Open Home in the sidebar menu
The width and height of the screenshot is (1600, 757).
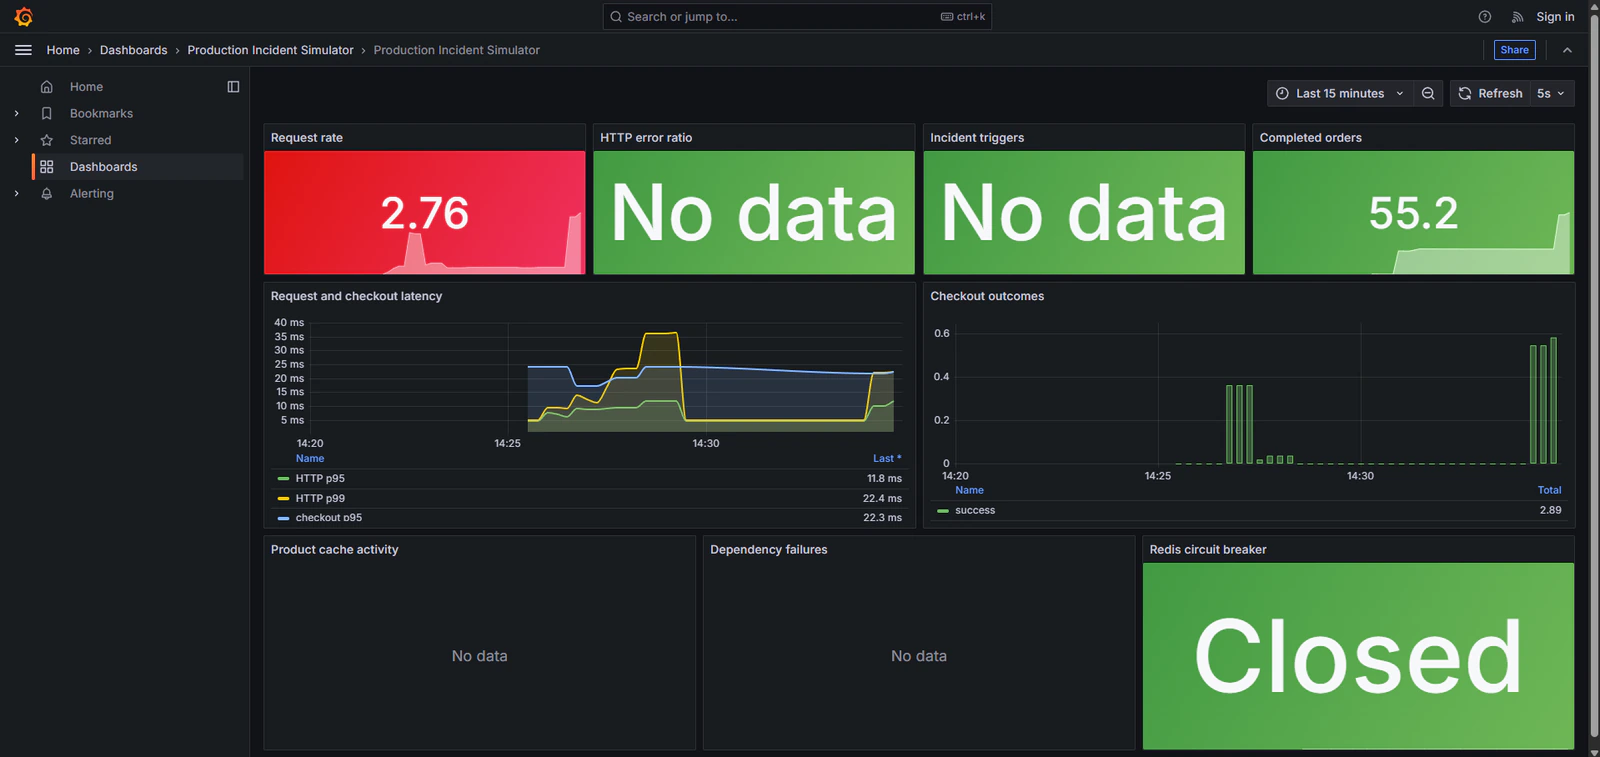pos(86,87)
